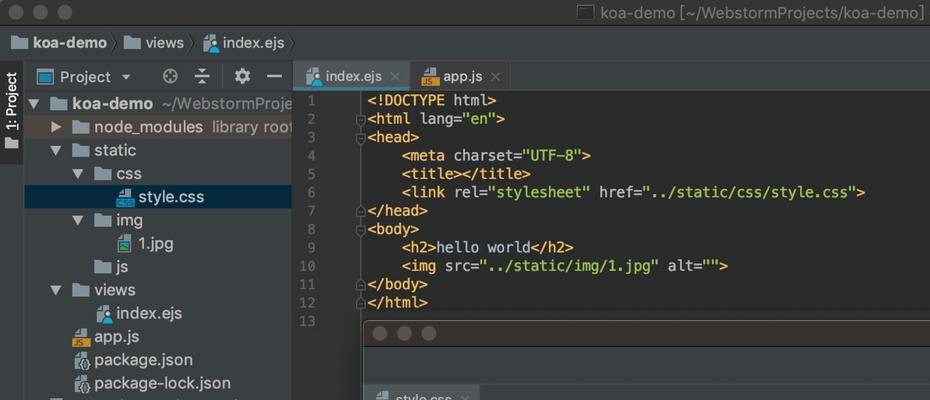Toggle fold marker on the html tag line
This screenshot has height=400, width=930.
(359, 119)
